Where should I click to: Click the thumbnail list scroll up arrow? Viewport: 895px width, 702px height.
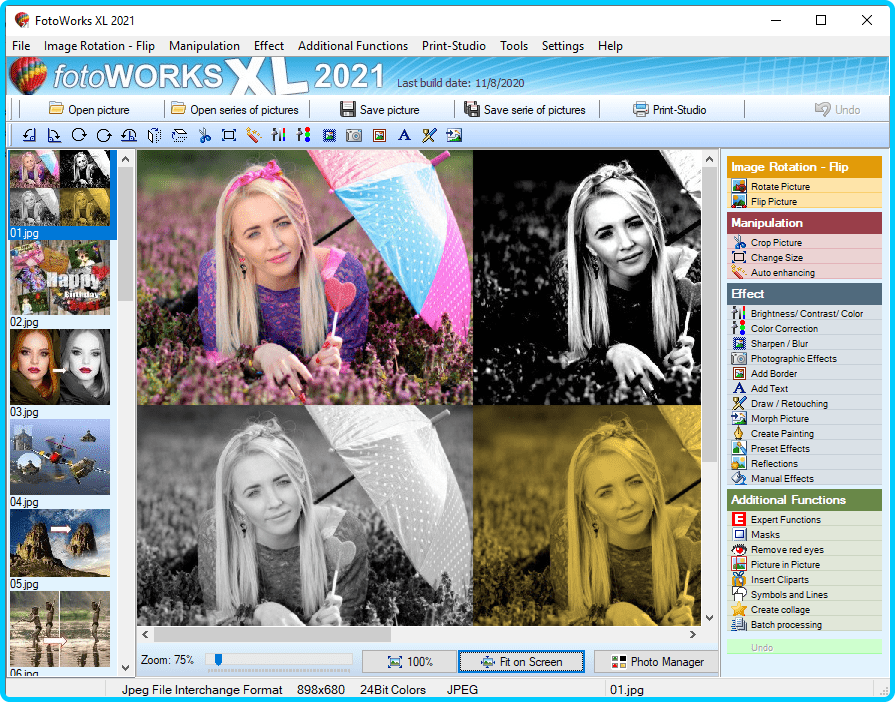(127, 159)
